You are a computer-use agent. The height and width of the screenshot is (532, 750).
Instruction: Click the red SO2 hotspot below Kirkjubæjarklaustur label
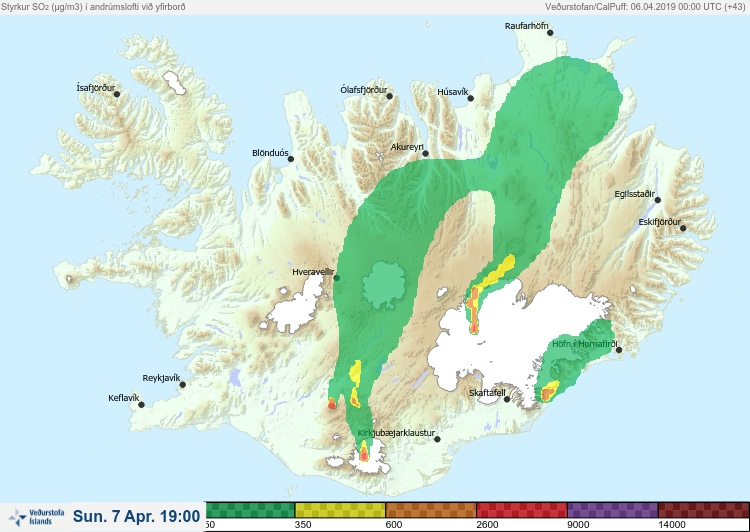[x=364, y=454]
